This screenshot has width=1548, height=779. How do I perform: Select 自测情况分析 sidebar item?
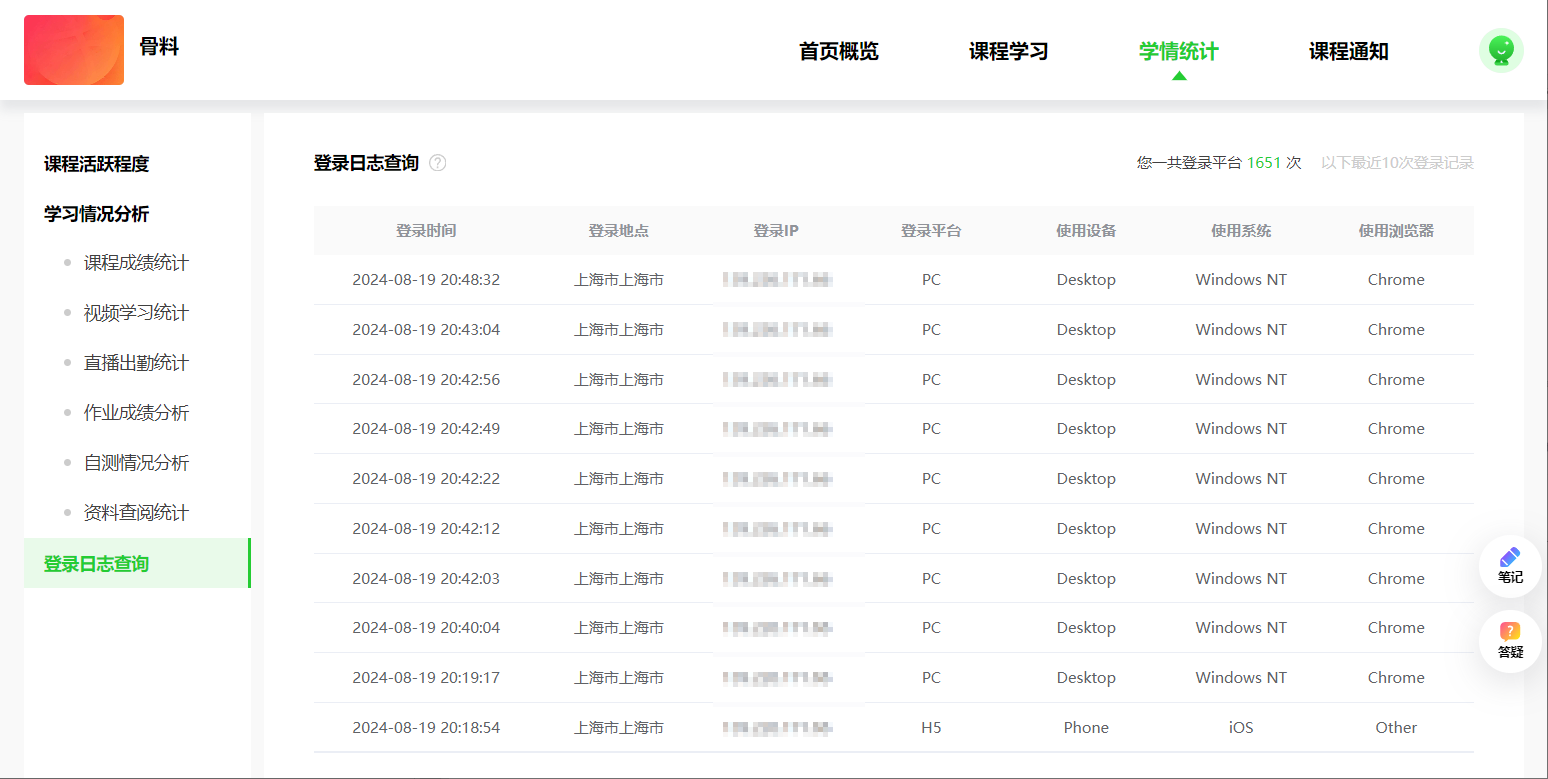tap(136, 463)
